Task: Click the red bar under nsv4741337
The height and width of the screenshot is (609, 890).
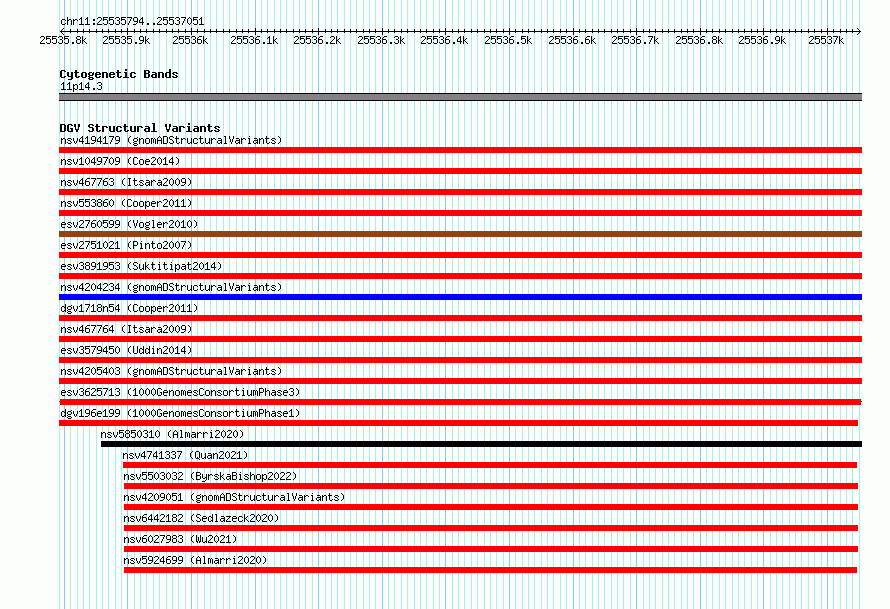Action: [x=490, y=465]
